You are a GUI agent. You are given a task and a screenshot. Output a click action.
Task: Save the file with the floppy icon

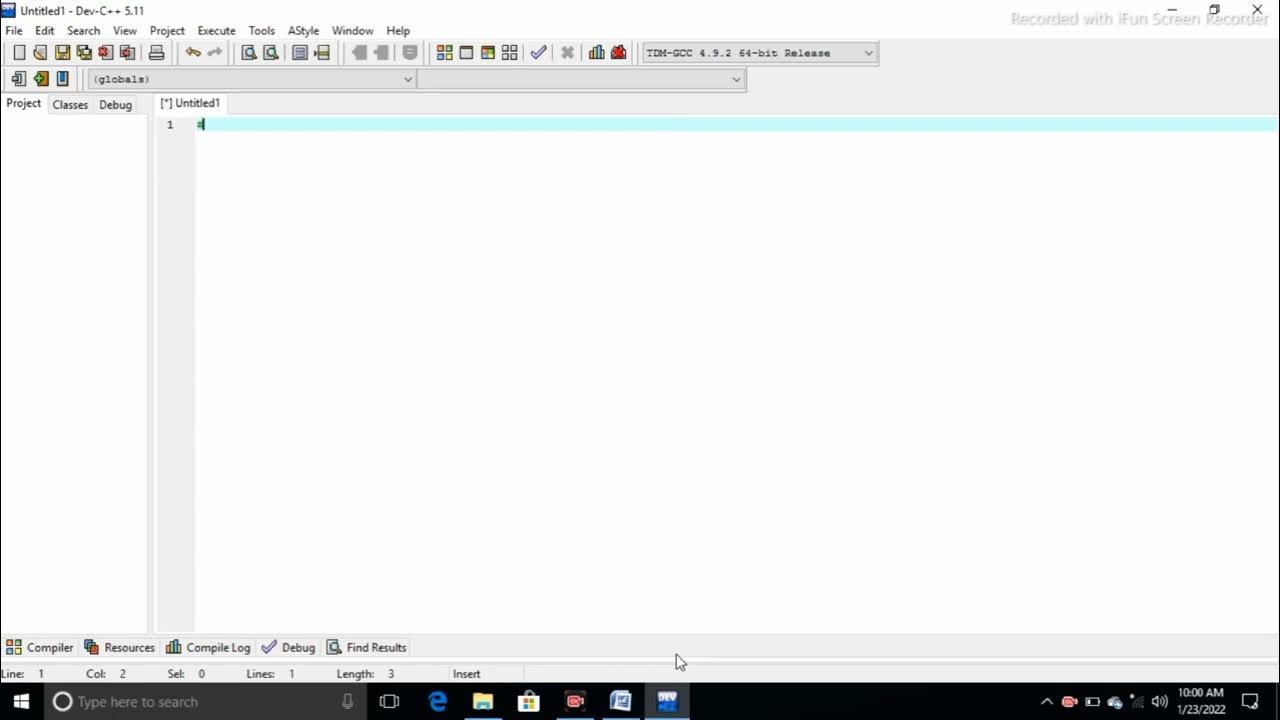pos(62,53)
